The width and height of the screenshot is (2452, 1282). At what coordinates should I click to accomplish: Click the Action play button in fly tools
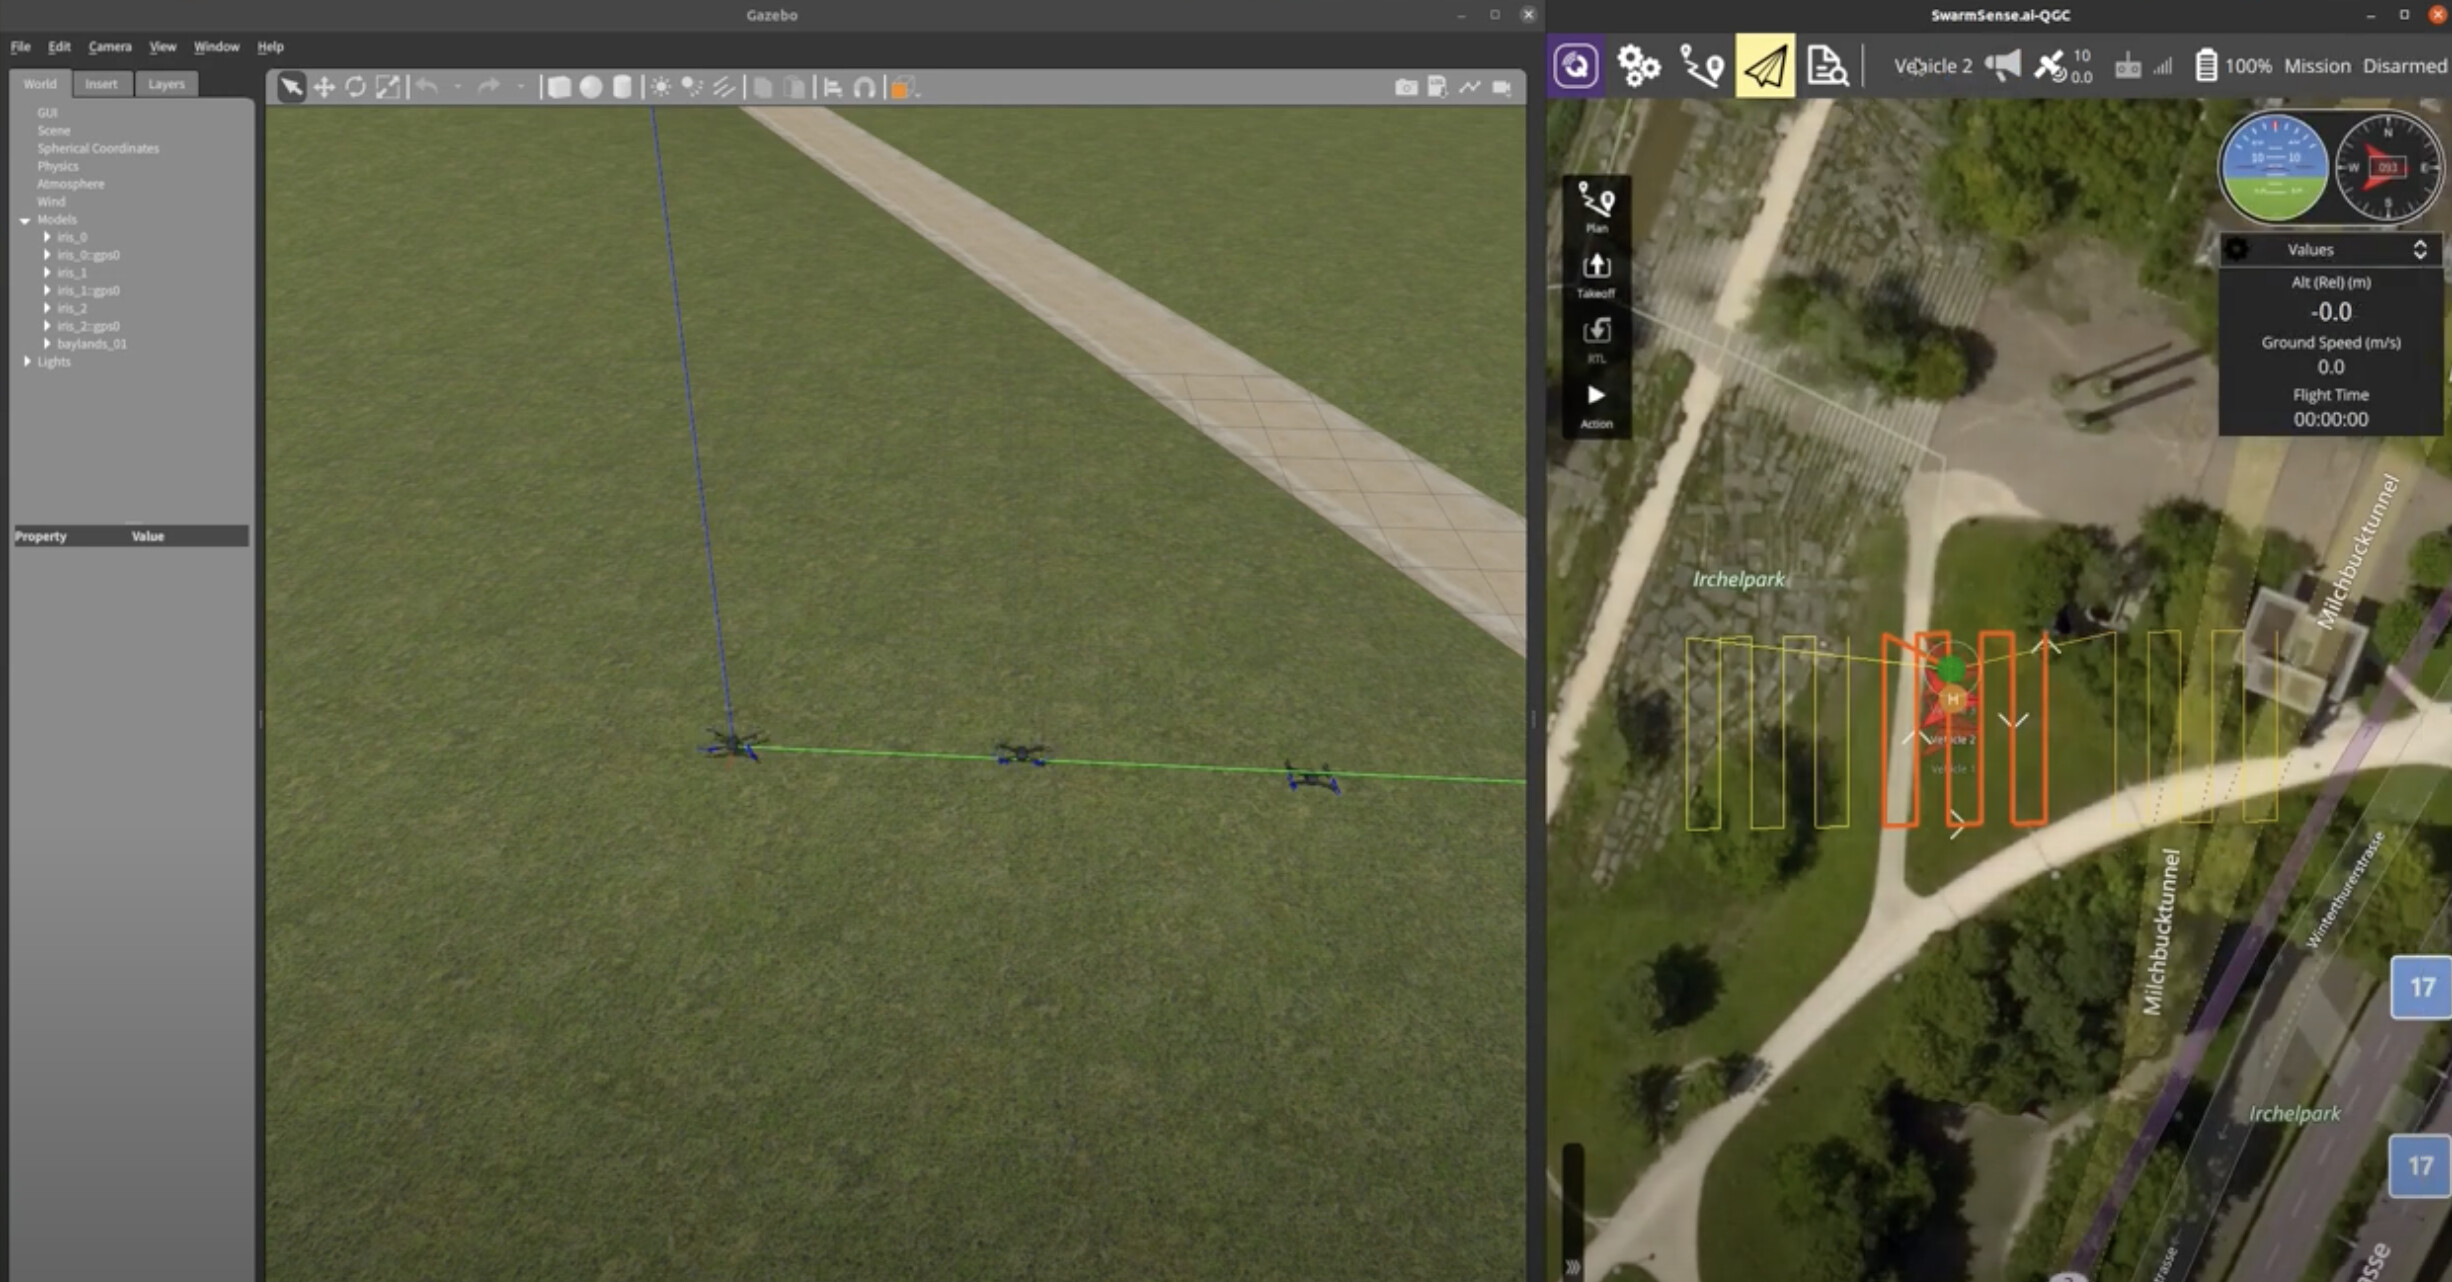click(1596, 406)
